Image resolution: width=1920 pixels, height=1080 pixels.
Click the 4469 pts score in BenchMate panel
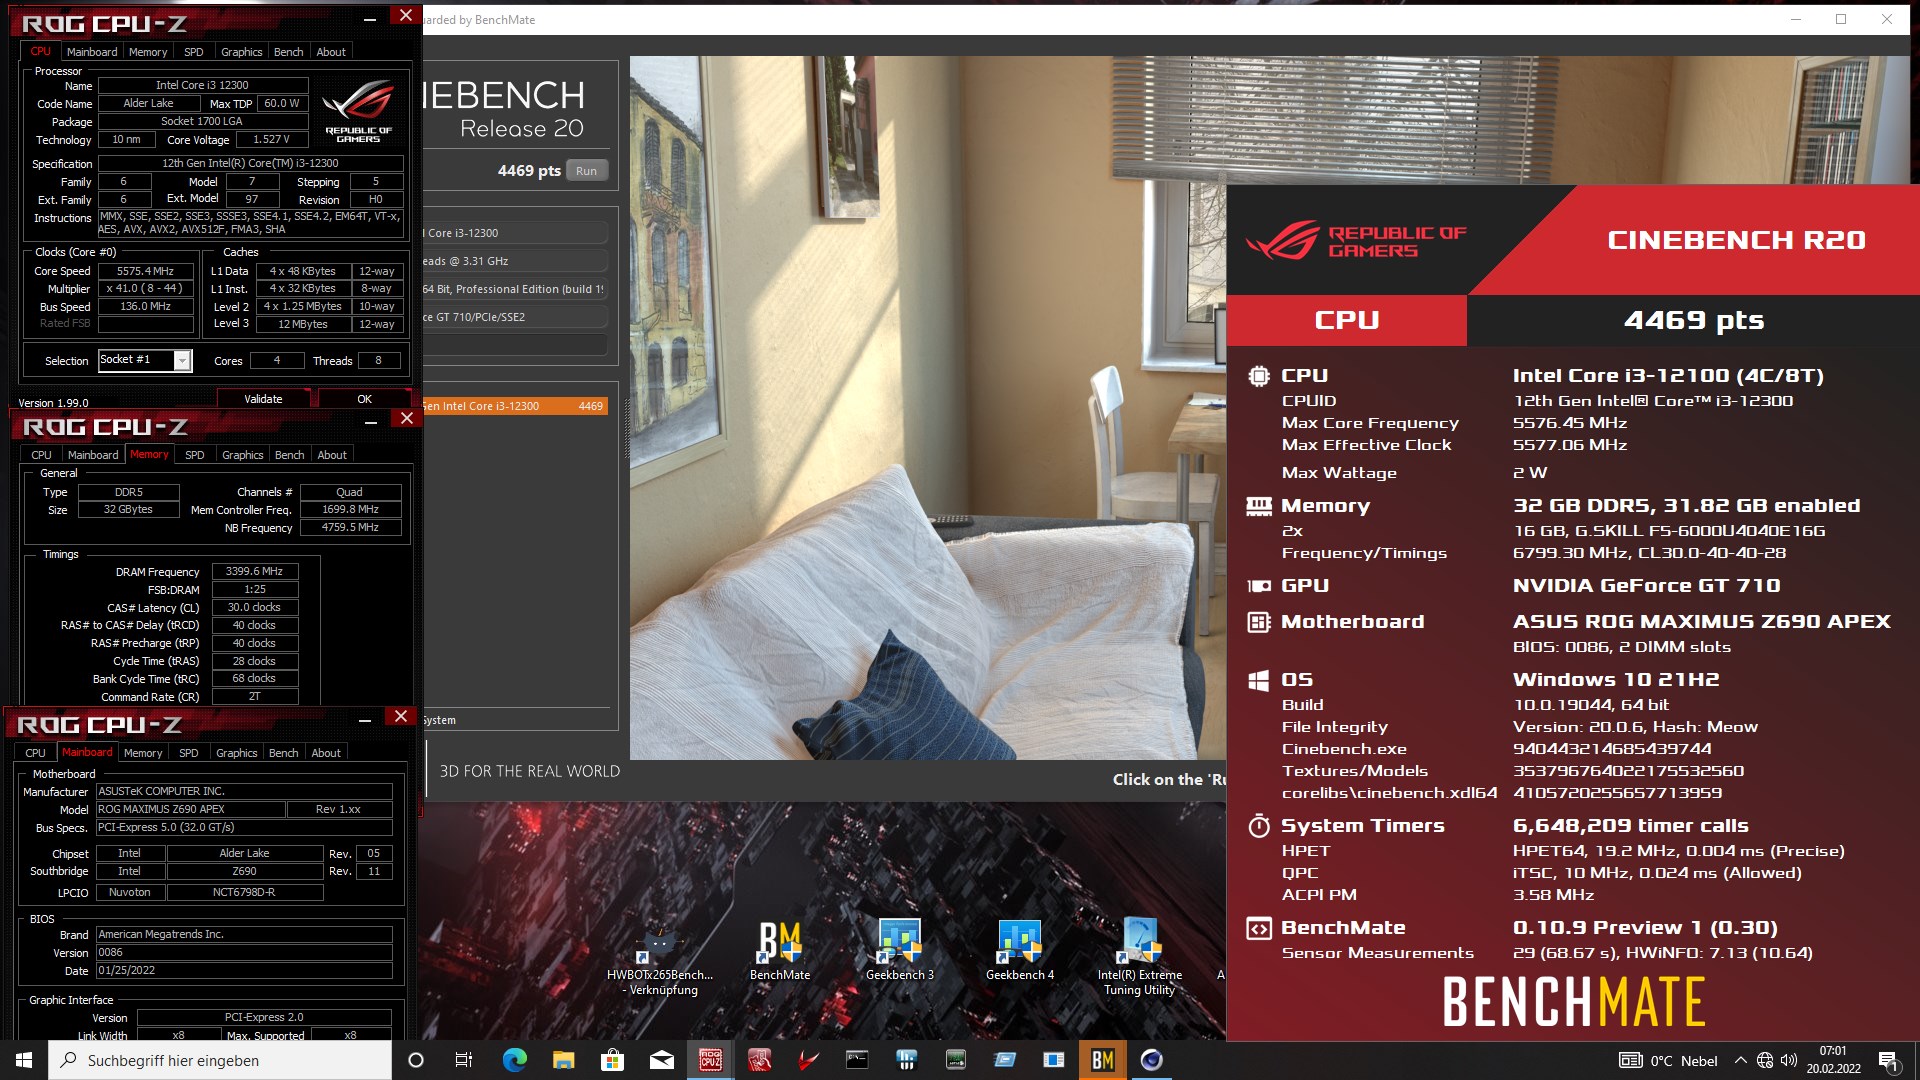(x=1694, y=320)
